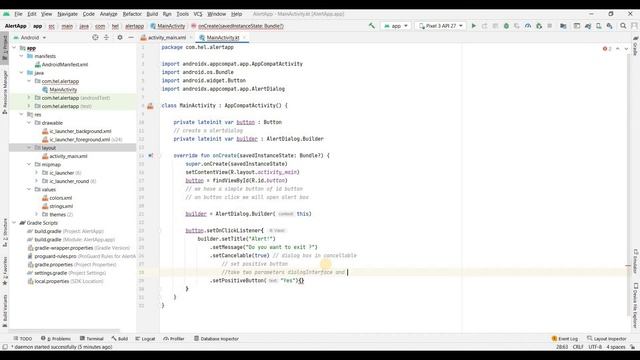The height and width of the screenshot is (360, 640).
Task: Hide the Project panel with the minus icon
Action: 131,37
